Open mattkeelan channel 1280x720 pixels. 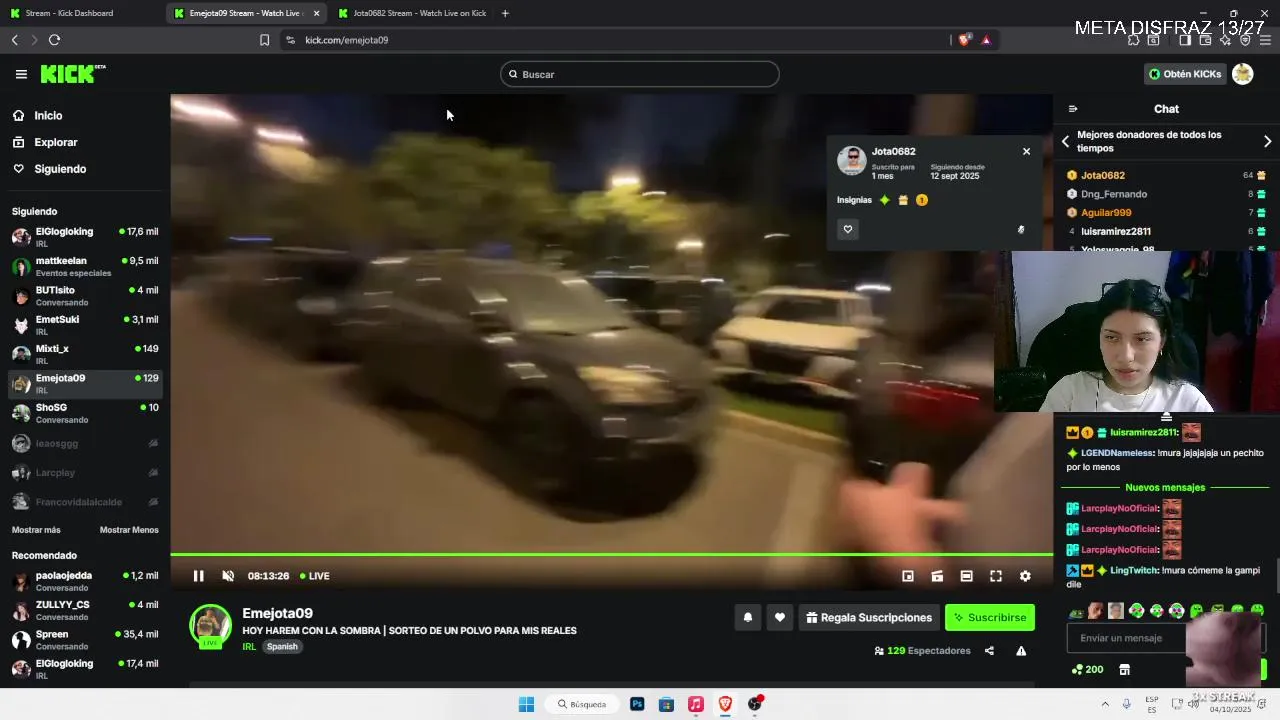pyautogui.click(x=84, y=266)
